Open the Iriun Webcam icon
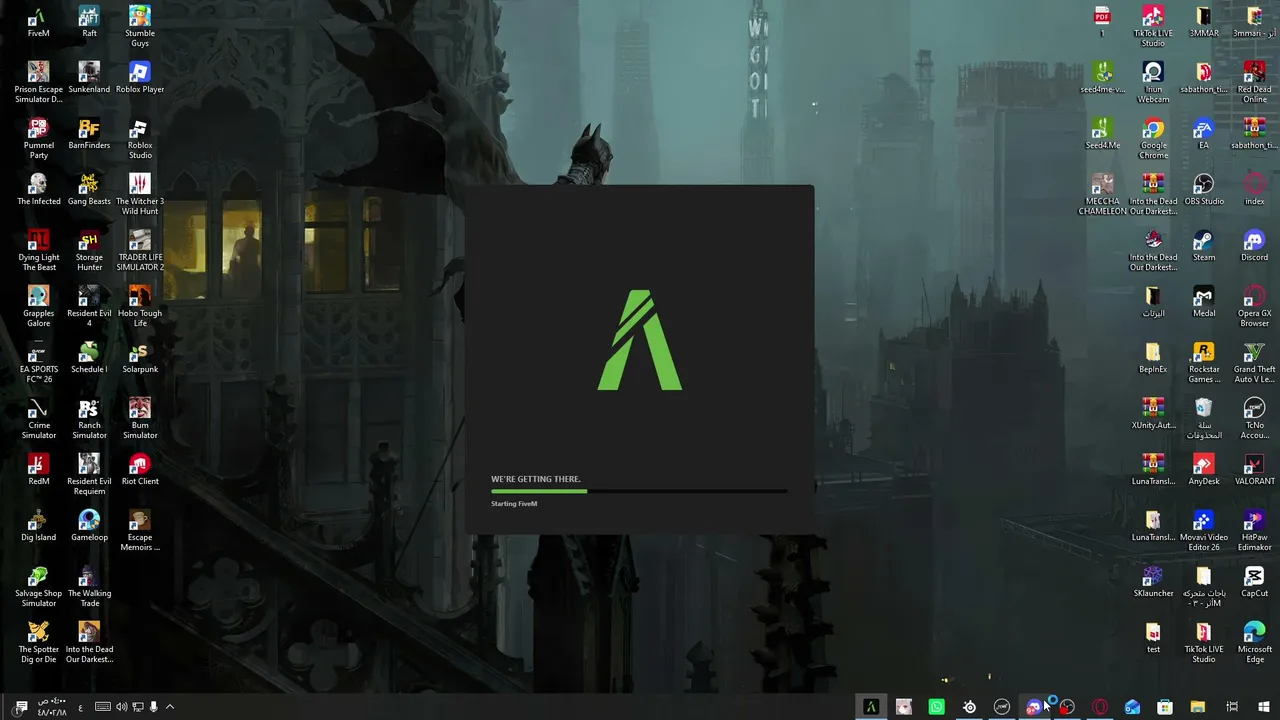The height and width of the screenshot is (720, 1280). click(x=1153, y=83)
